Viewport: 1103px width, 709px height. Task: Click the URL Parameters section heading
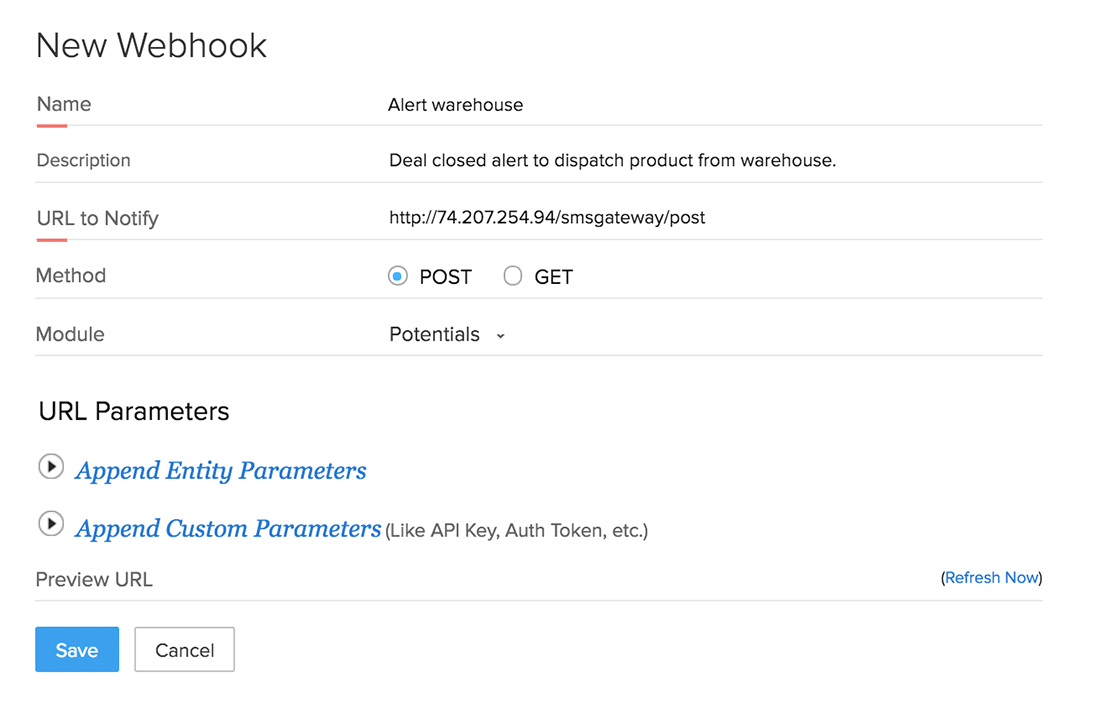134,412
